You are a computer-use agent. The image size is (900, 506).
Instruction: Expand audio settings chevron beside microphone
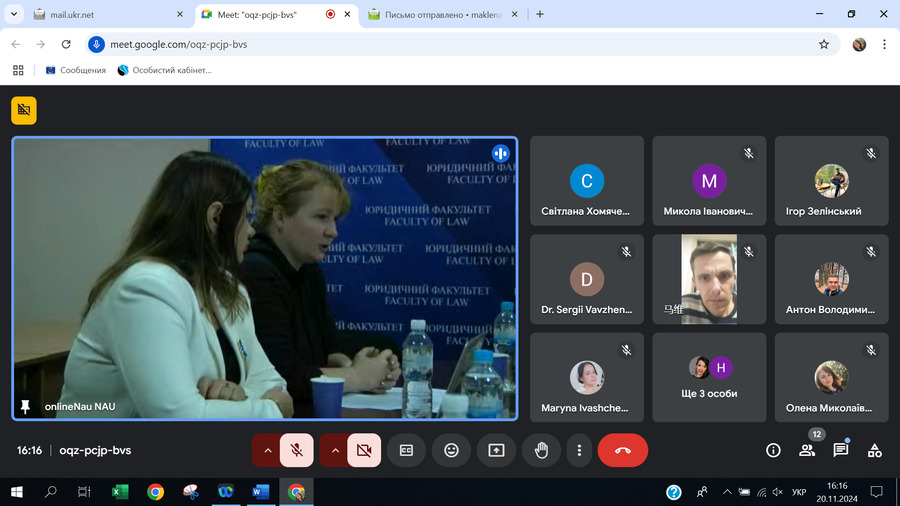pos(267,451)
